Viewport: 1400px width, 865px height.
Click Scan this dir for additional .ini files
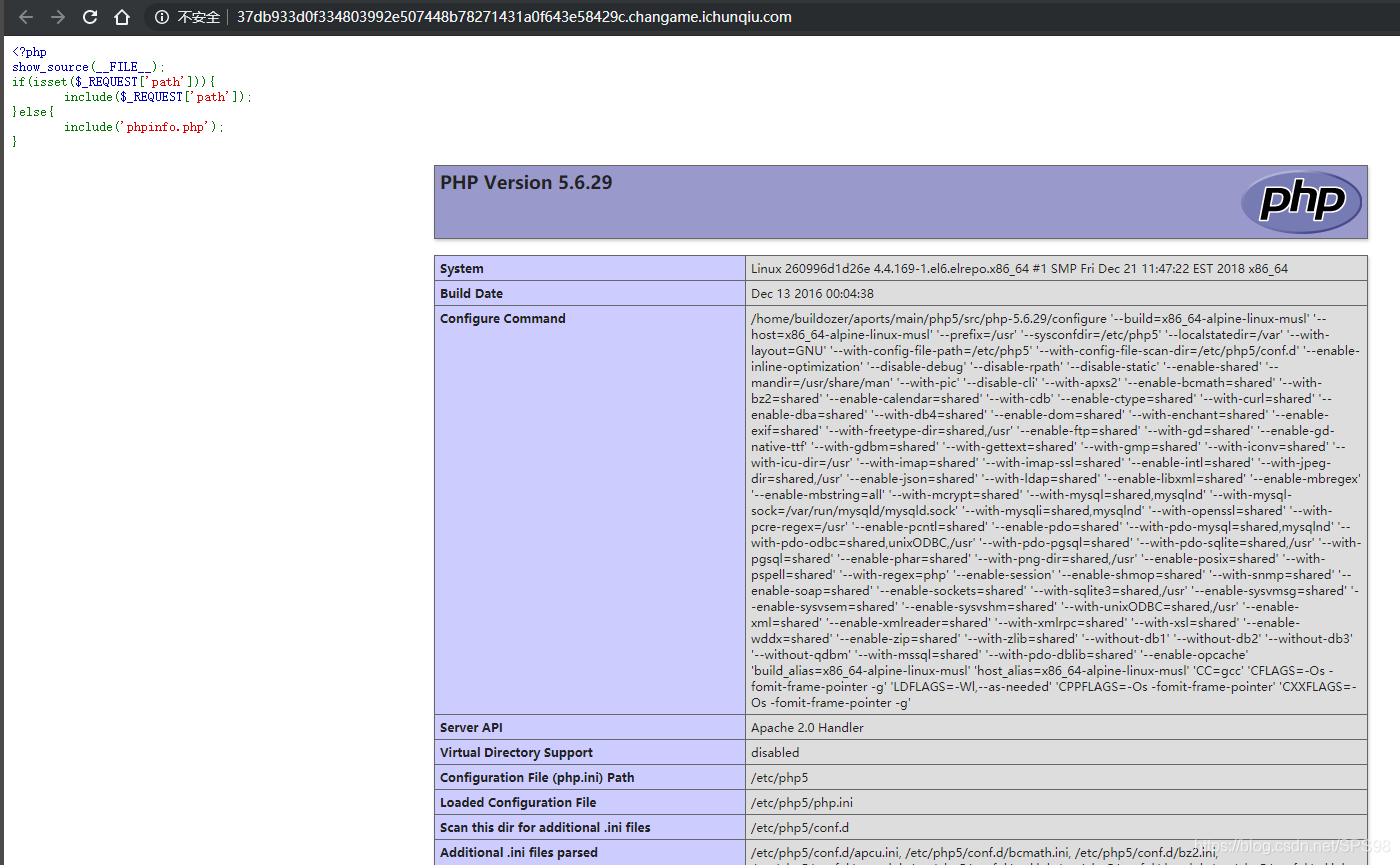coord(545,827)
